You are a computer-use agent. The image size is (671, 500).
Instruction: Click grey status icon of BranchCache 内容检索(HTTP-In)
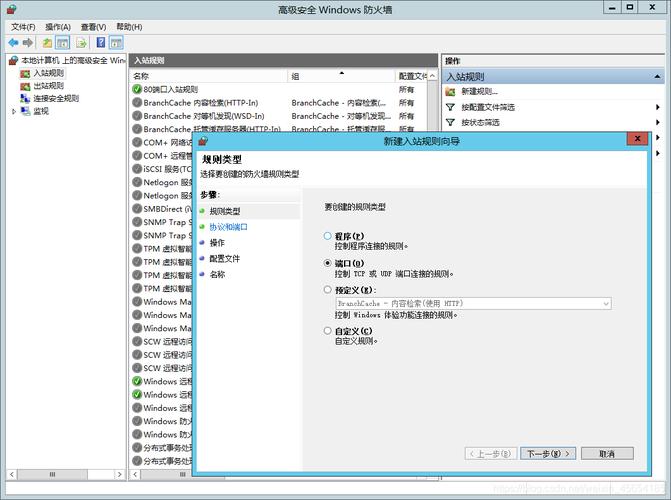point(137,103)
